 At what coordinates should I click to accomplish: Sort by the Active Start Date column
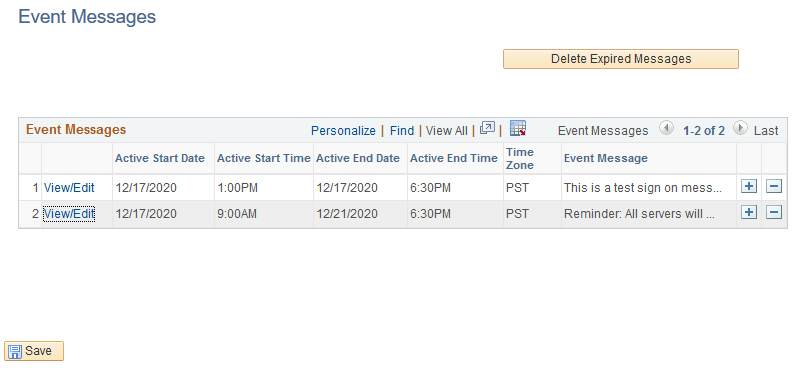160,158
